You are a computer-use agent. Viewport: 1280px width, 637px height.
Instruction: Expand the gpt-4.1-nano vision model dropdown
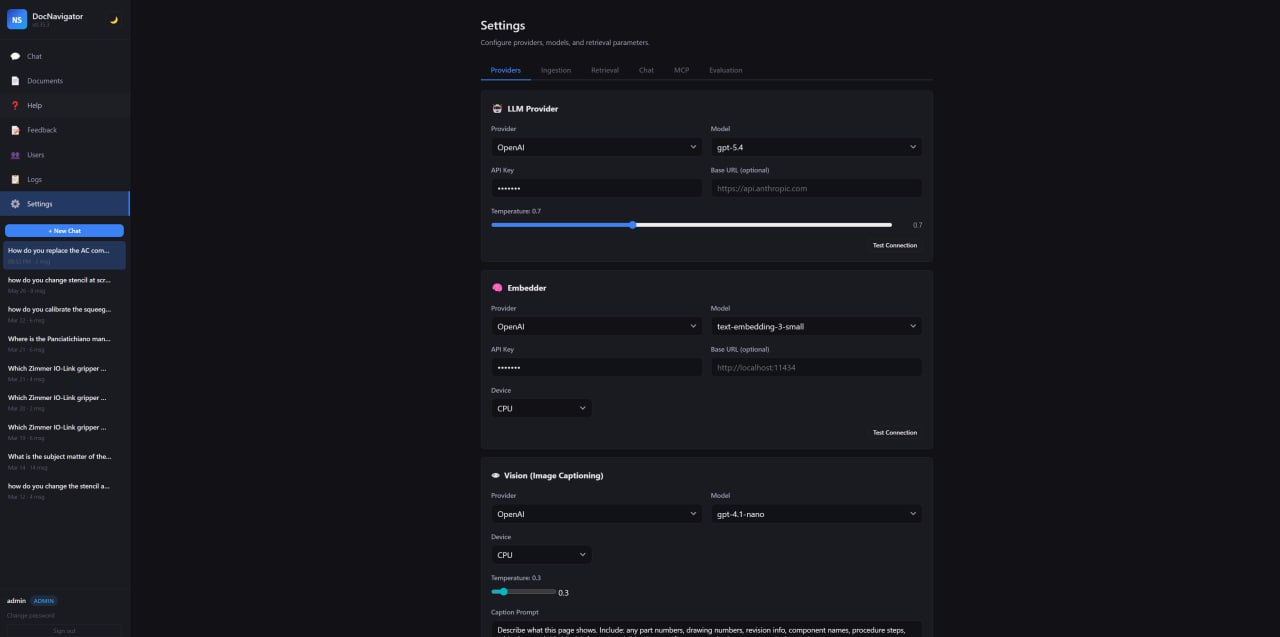816,514
